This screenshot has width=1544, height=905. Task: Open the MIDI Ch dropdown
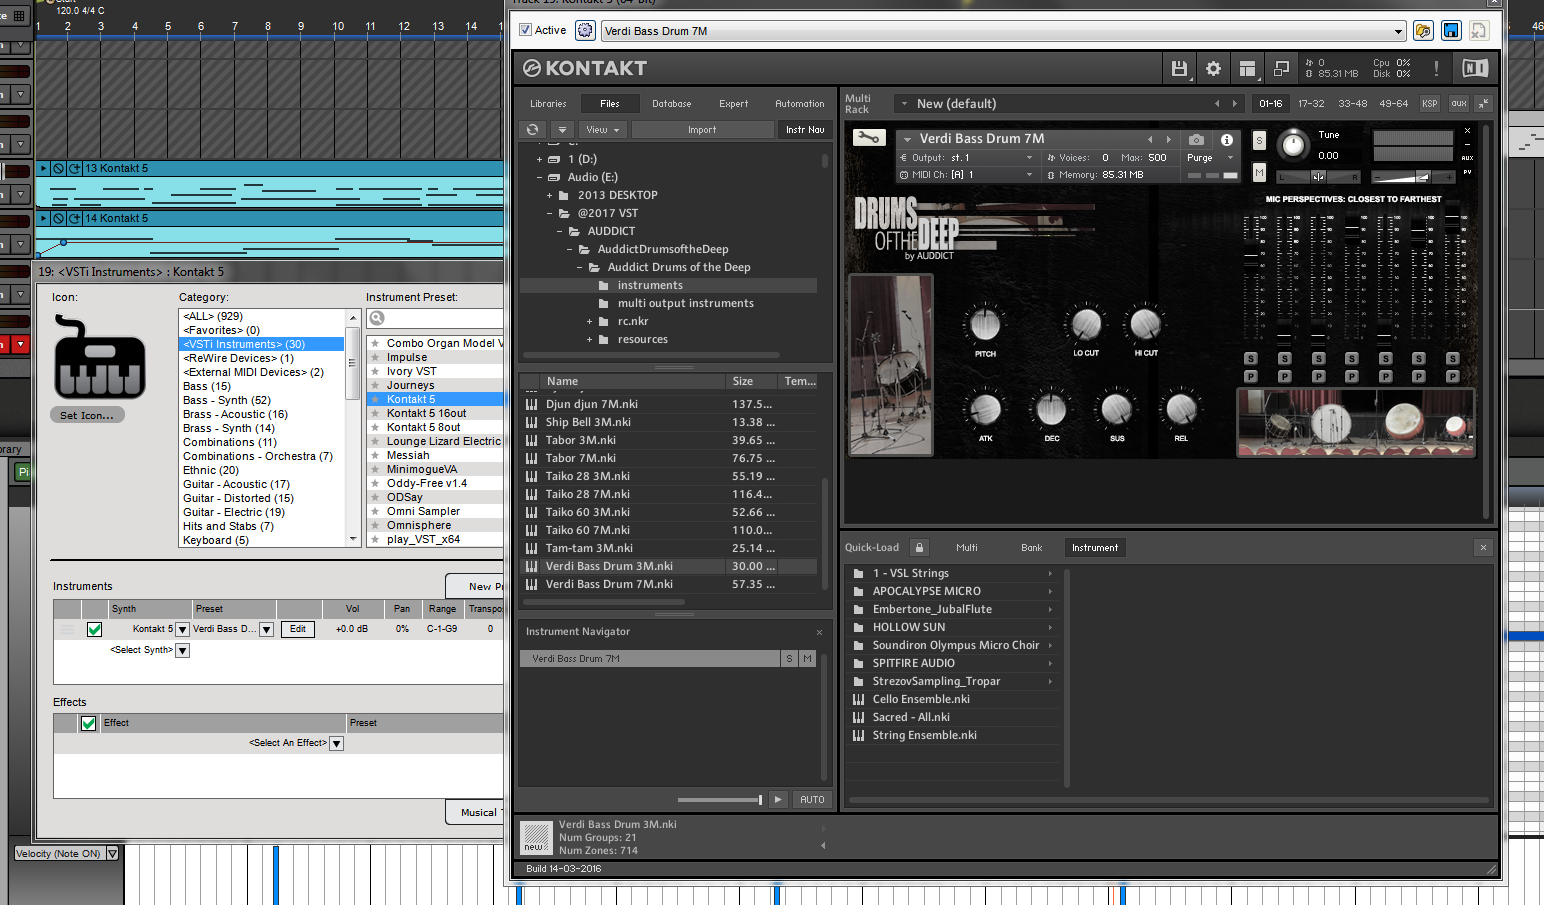[x=967, y=174]
